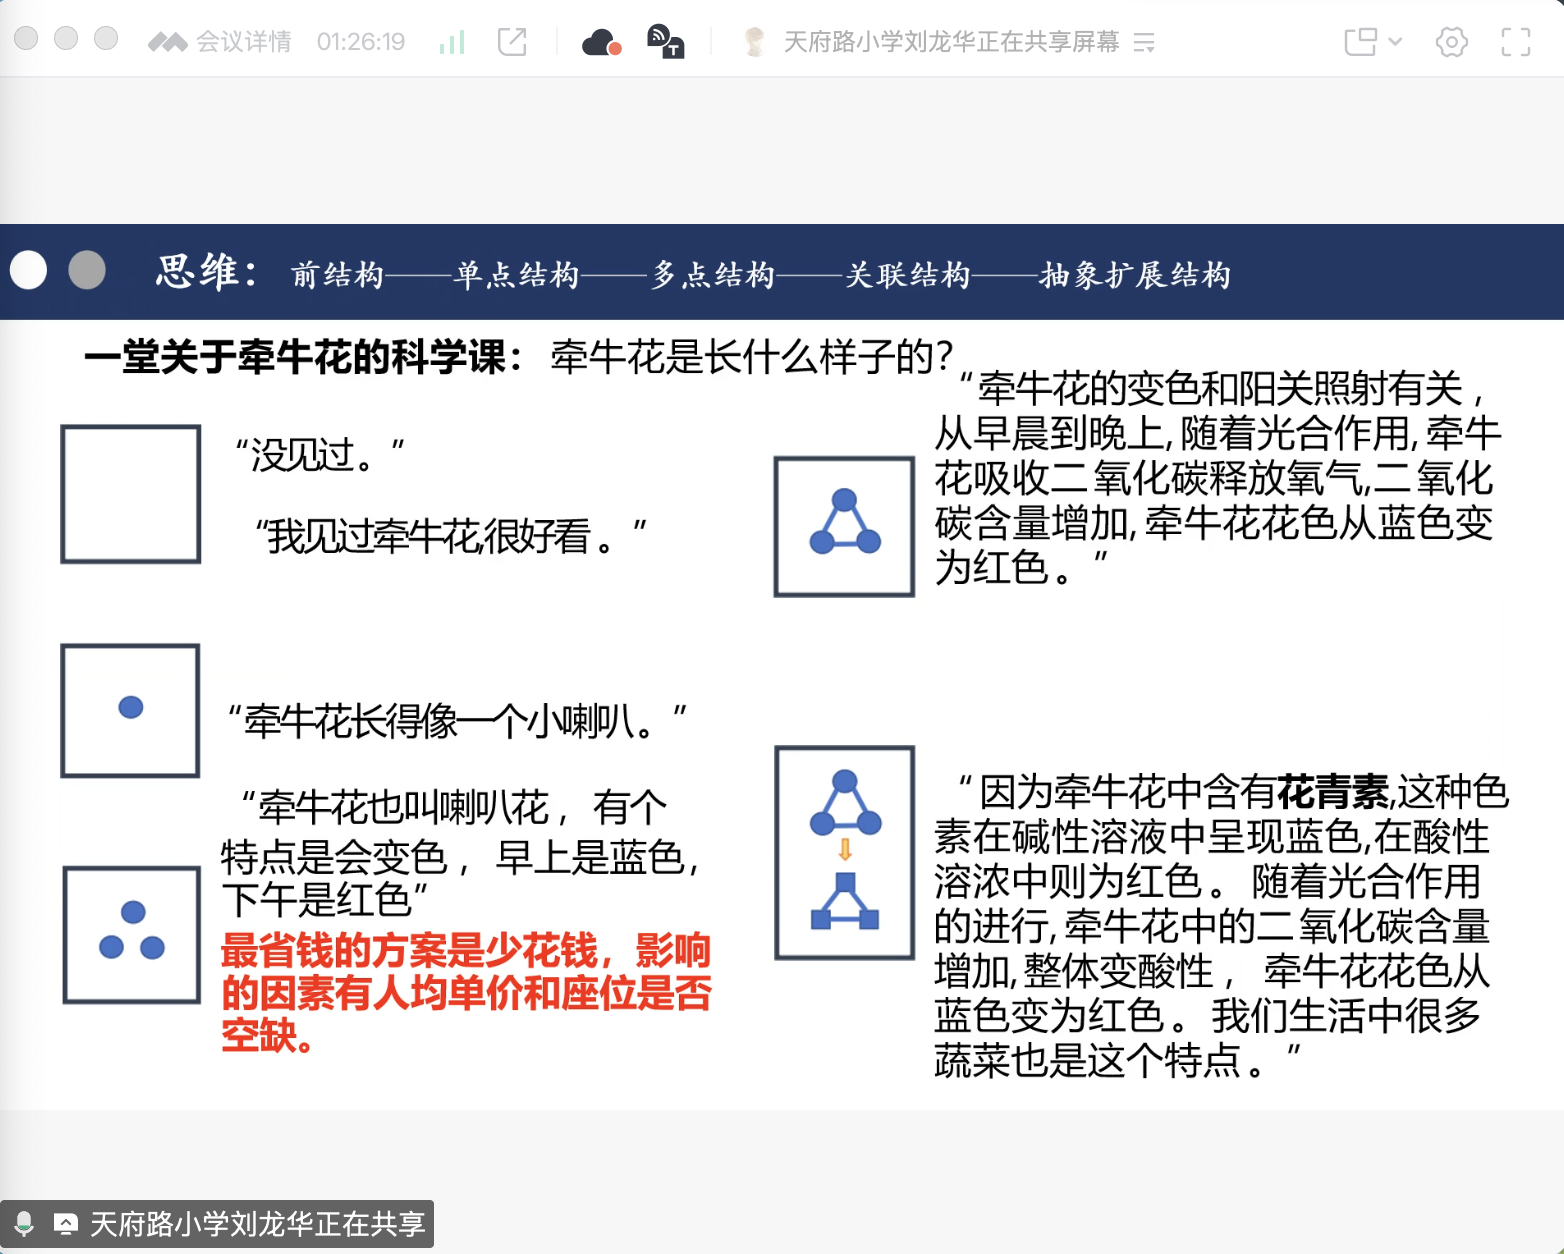Mute the microphone in the bottom banner
The width and height of the screenshot is (1564, 1254).
click(26, 1222)
